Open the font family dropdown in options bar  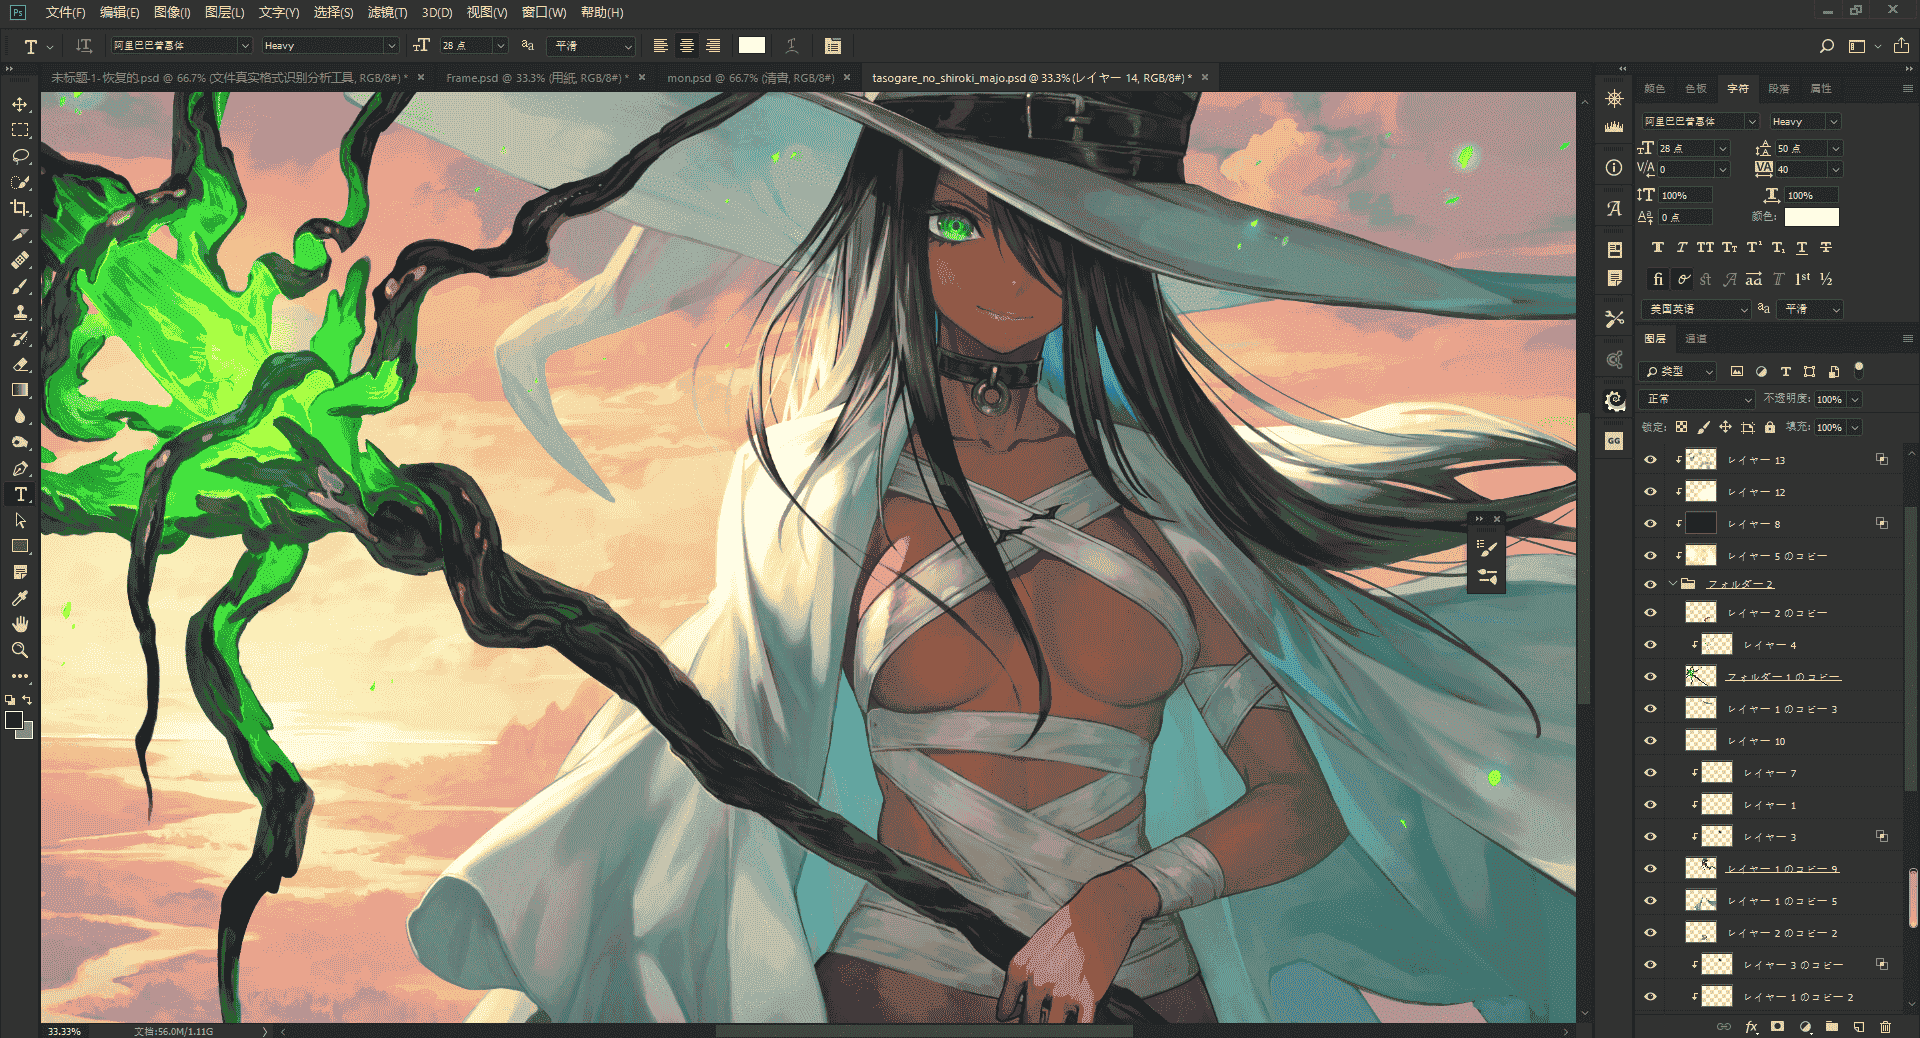[x=244, y=46]
